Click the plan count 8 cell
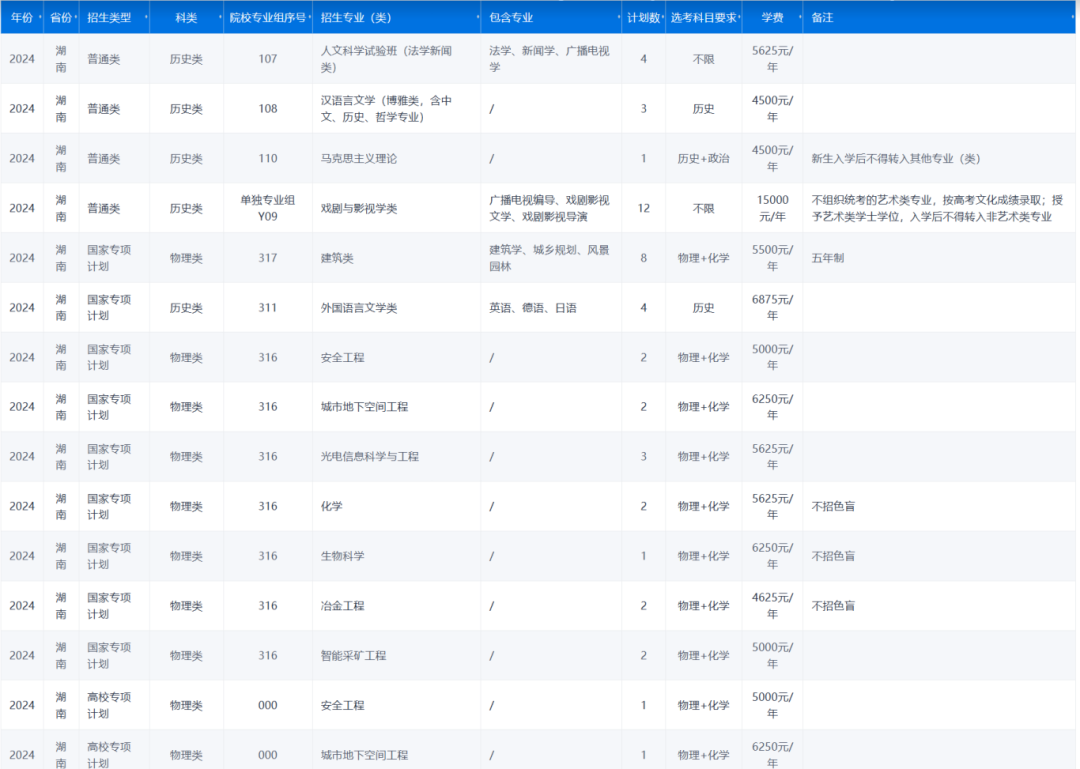Viewport: 1080px width, 769px height. click(643, 258)
